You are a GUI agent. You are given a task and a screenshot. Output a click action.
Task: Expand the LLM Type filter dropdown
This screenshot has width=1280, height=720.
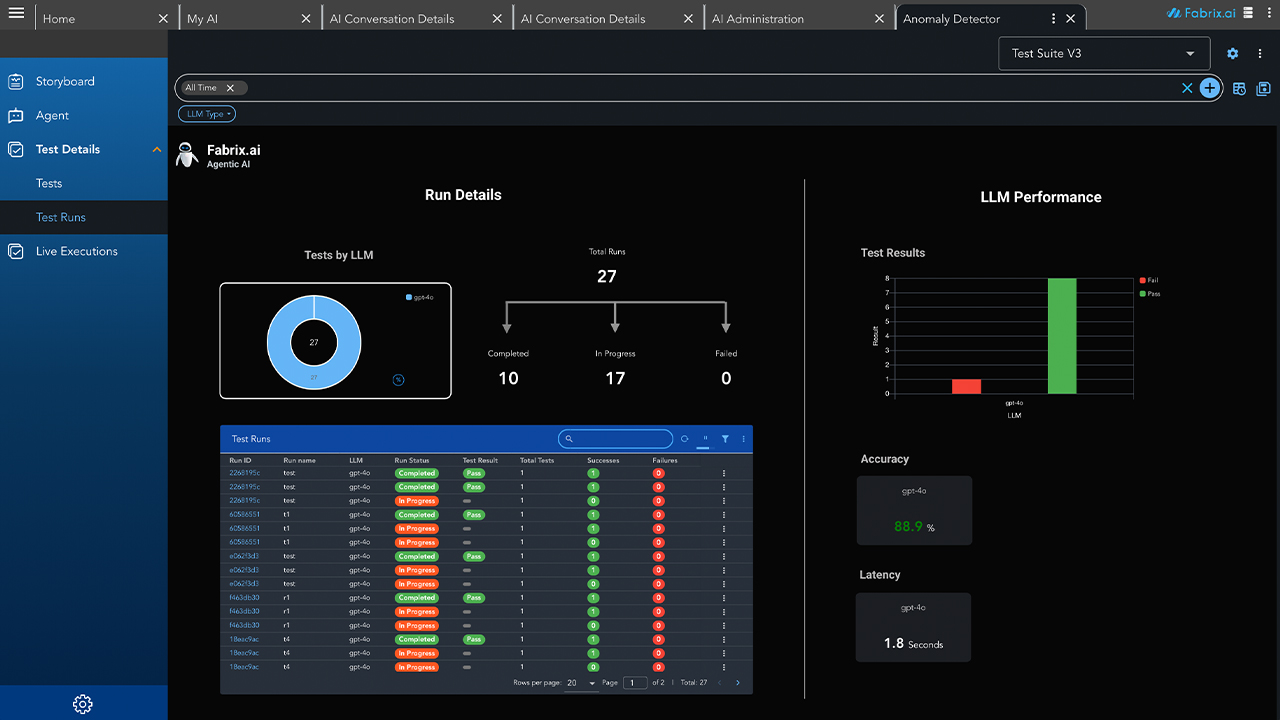click(x=208, y=114)
